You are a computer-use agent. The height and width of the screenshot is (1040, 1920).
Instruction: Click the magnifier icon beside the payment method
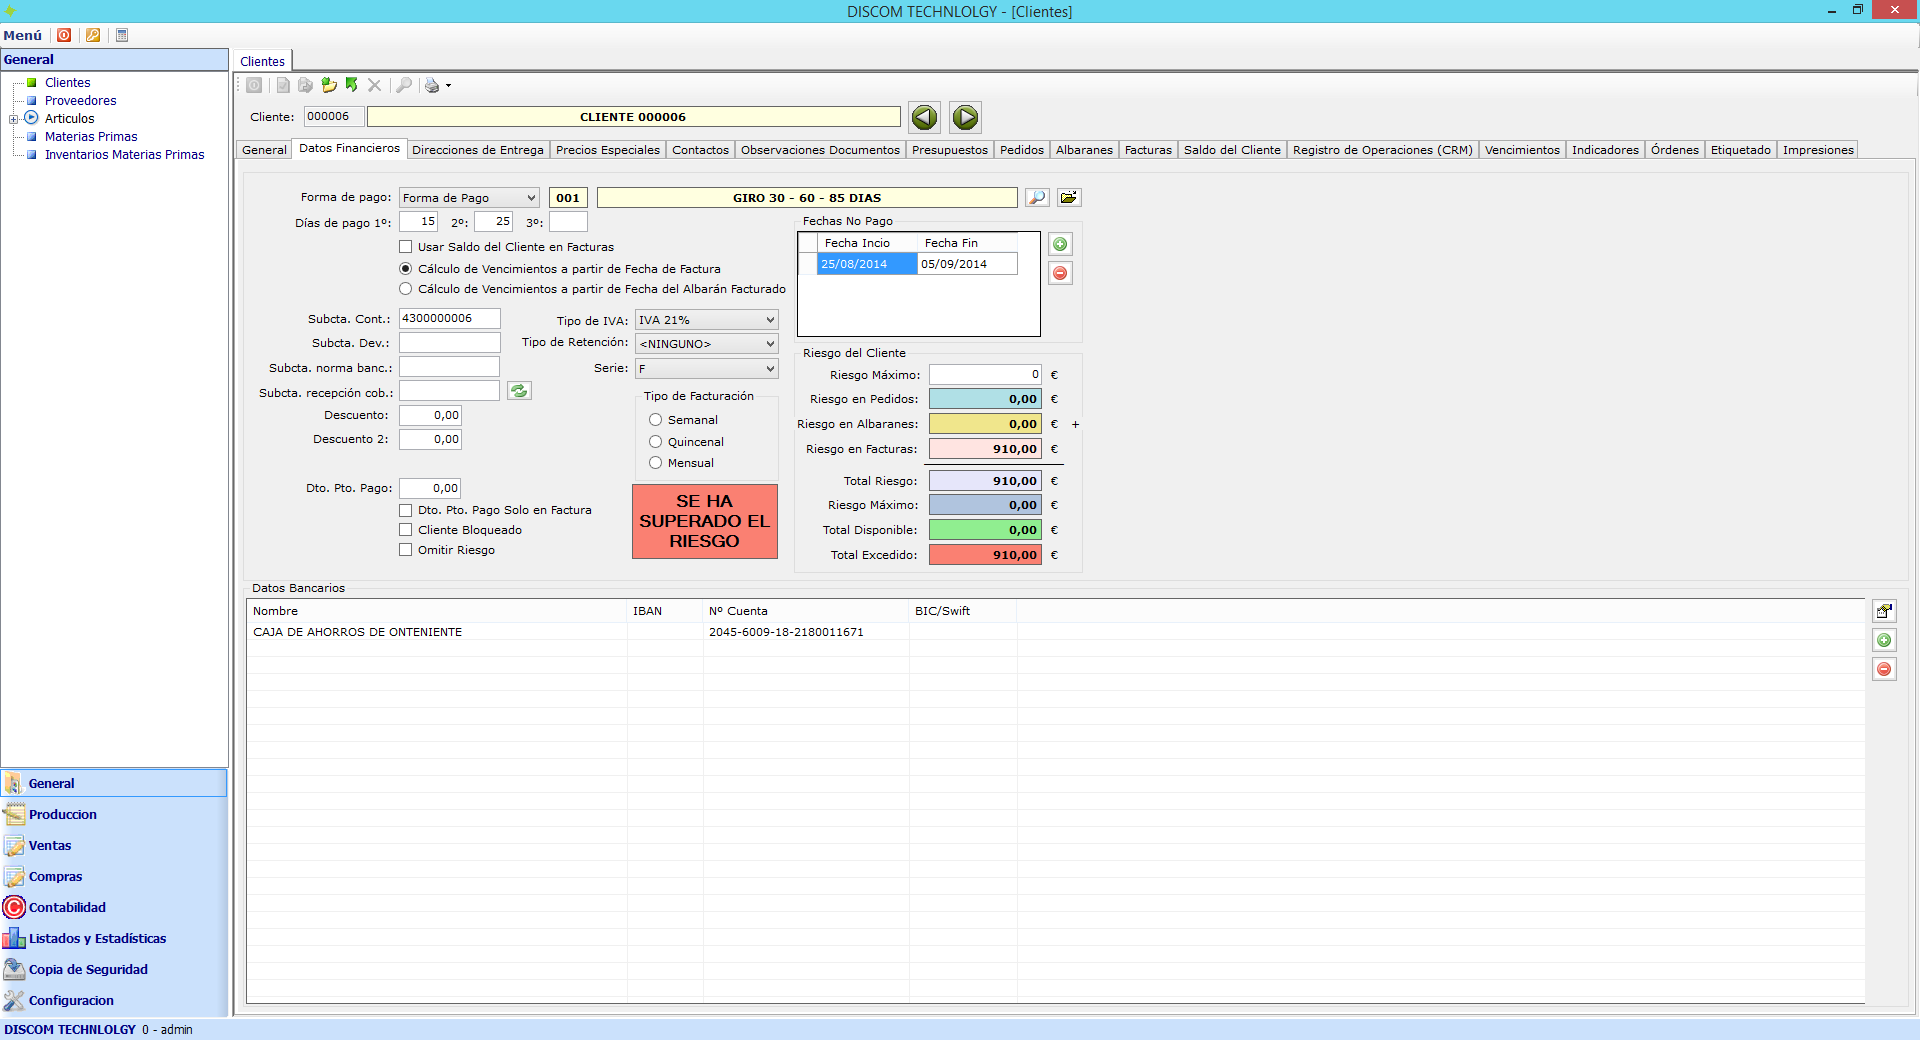pos(1037,198)
